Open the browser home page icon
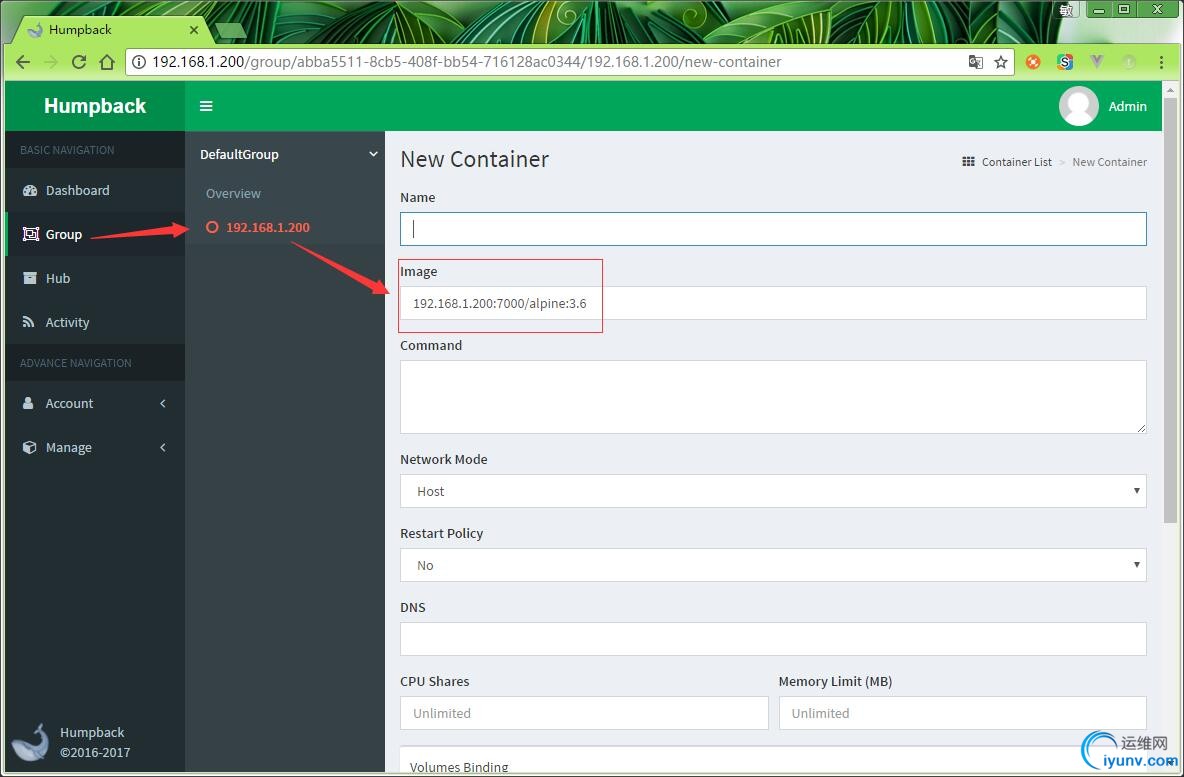Screen dimensions: 1184x777 (107, 62)
